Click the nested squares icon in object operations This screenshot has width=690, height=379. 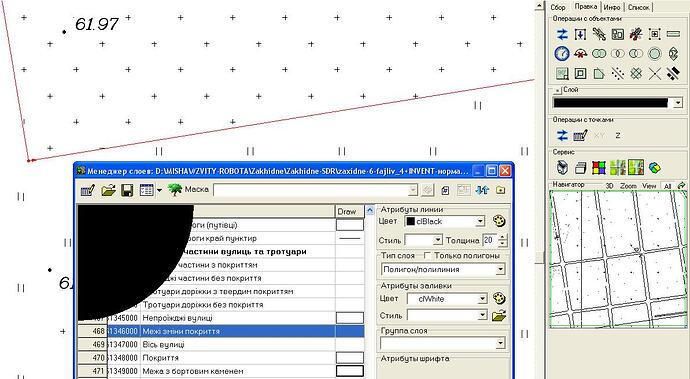(580, 73)
